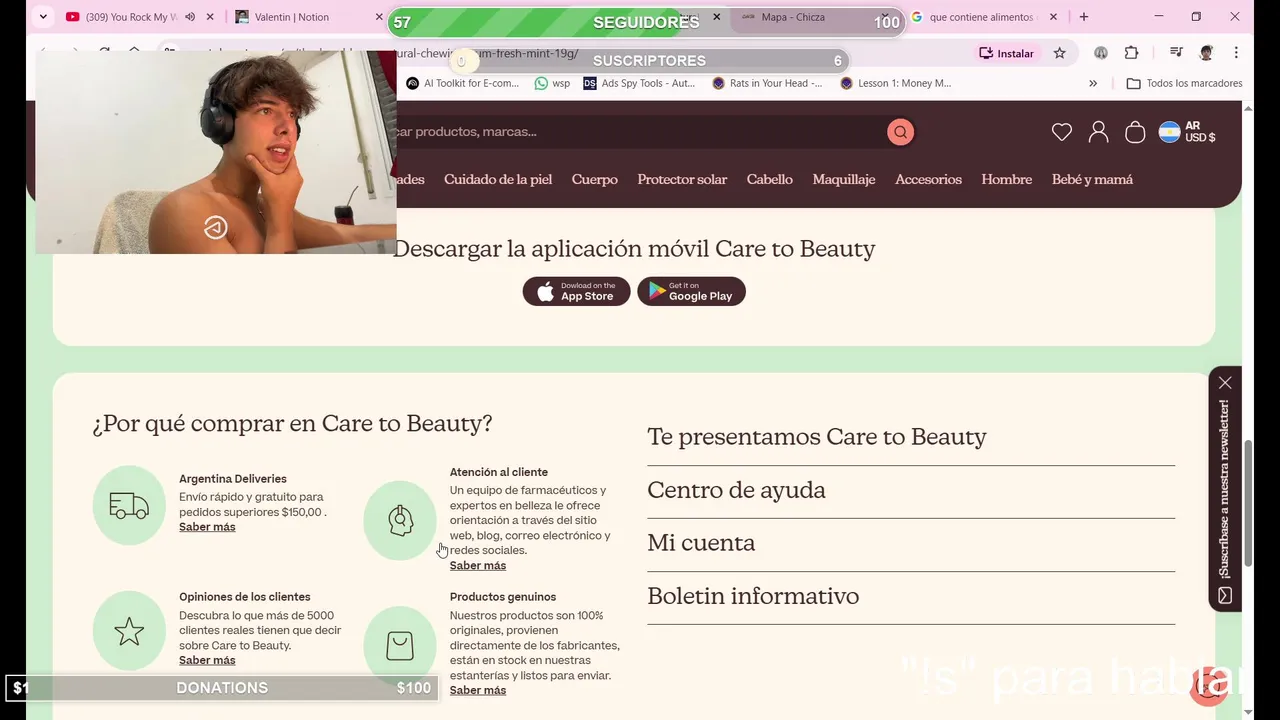The width and height of the screenshot is (1280, 720).
Task: Close the You Rock My World tab
Action: [210, 17]
